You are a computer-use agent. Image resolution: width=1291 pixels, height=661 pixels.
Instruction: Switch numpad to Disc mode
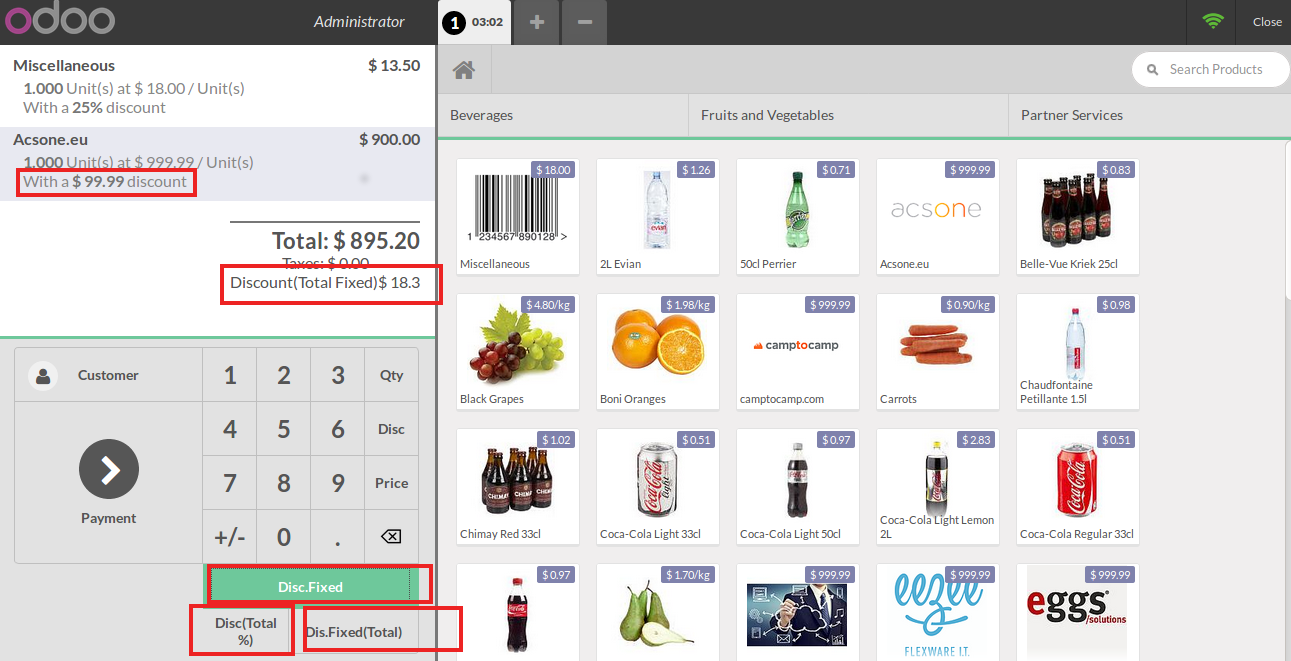[x=391, y=429]
